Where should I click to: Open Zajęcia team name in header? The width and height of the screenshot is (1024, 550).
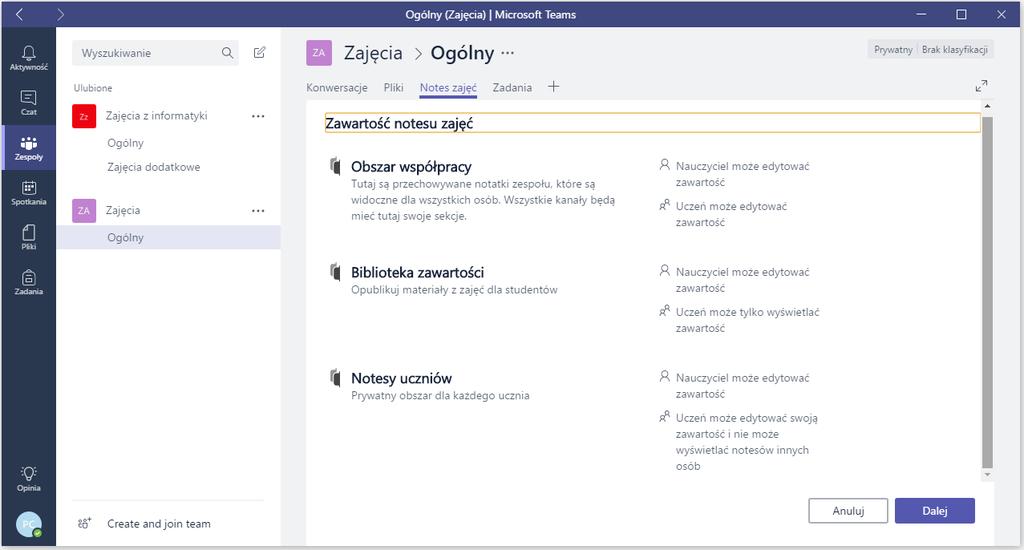373,53
